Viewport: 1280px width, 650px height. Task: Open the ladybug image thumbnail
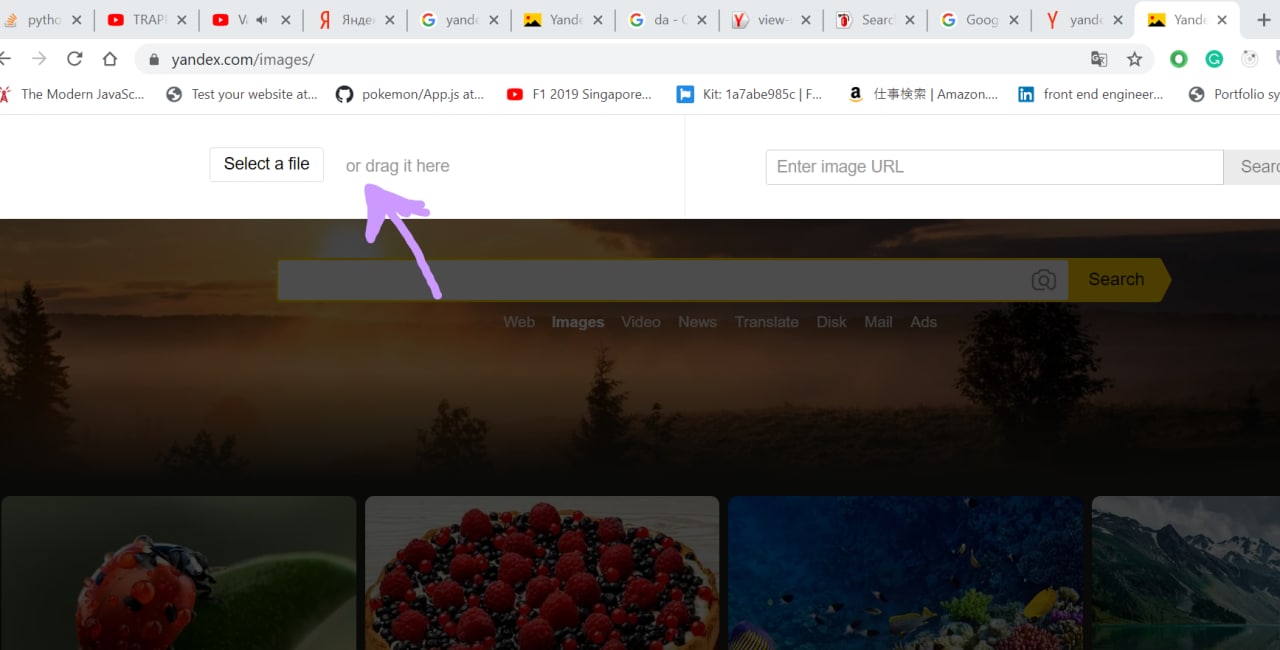pyautogui.click(x=178, y=573)
